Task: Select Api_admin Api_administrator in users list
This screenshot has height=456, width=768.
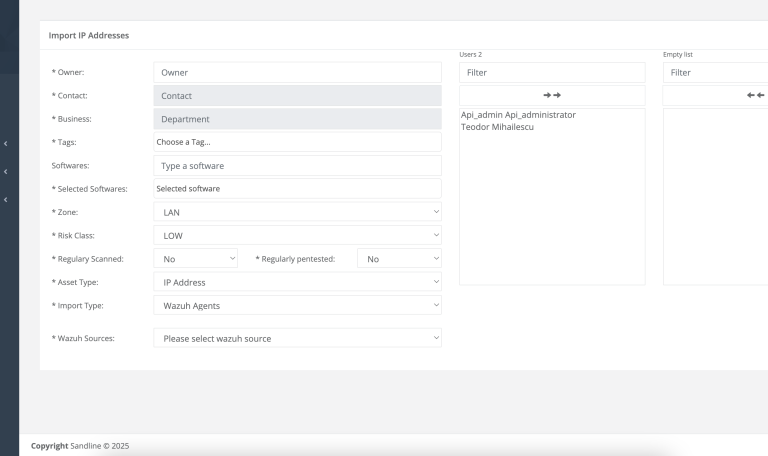Action: coord(518,115)
